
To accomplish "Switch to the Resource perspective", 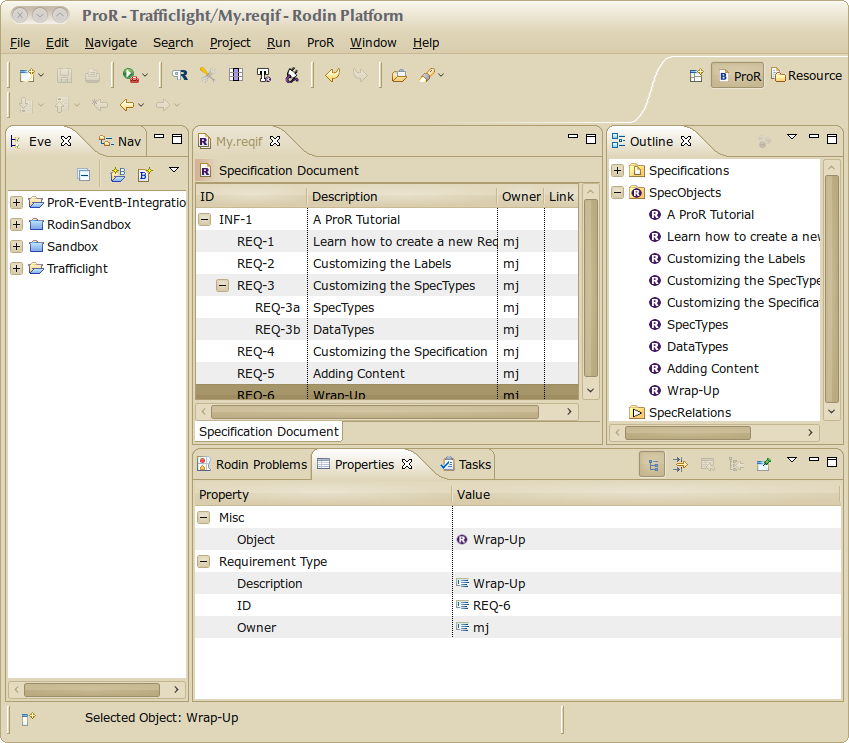I will click(807, 75).
